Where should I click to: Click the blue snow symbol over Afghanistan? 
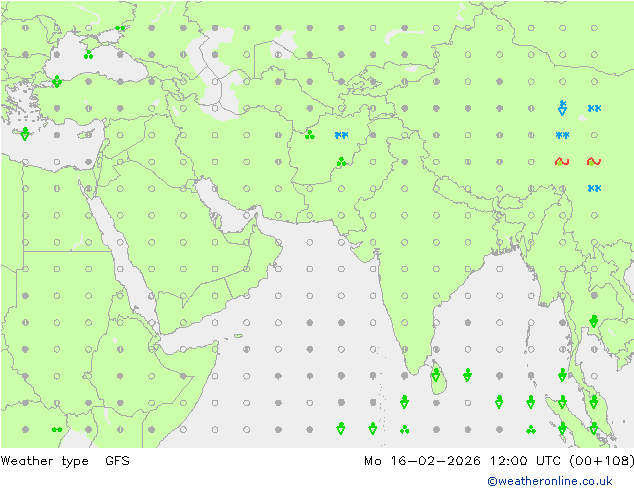pos(341,135)
